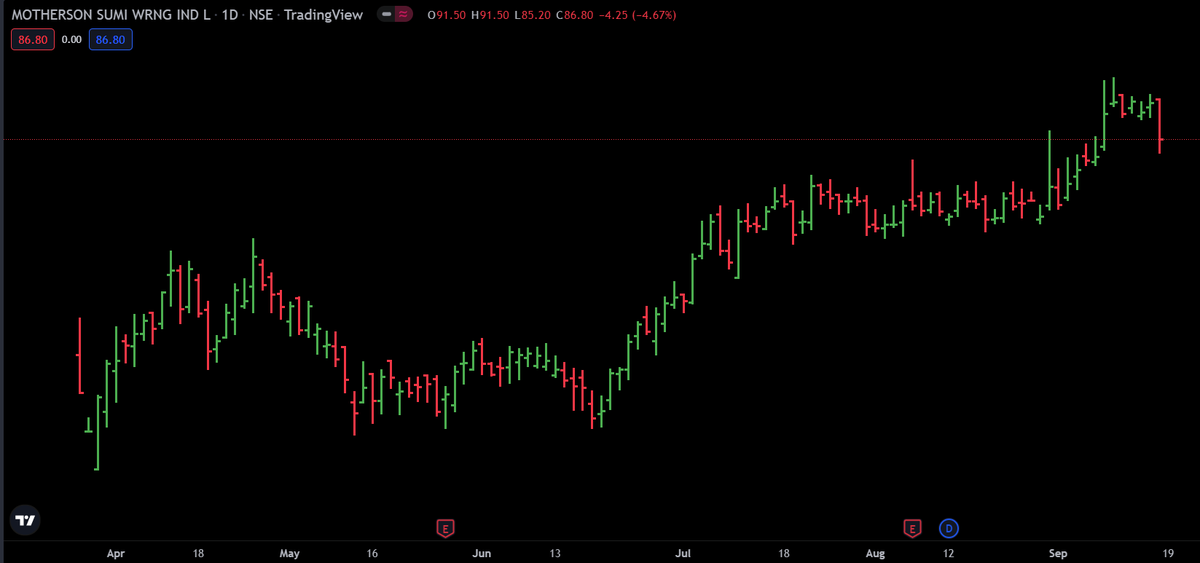Click the Apr label on time axis
The width and height of the screenshot is (1200, 563).
(x=116, y=553)
